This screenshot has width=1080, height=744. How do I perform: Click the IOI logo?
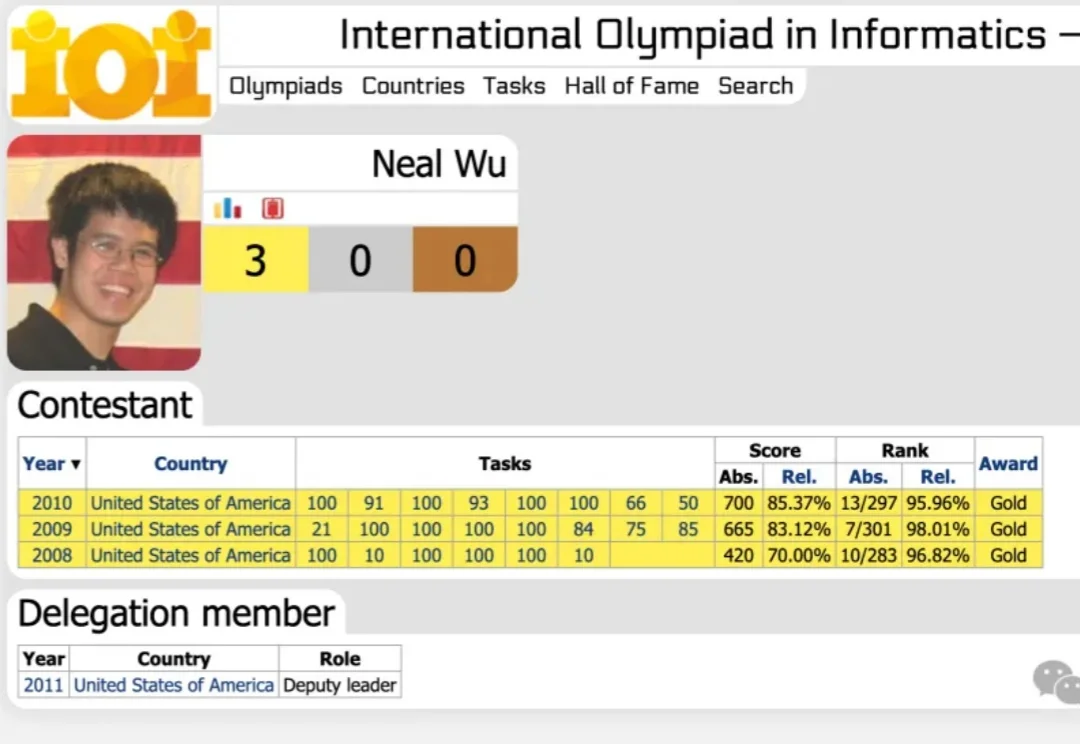[110, 64]
